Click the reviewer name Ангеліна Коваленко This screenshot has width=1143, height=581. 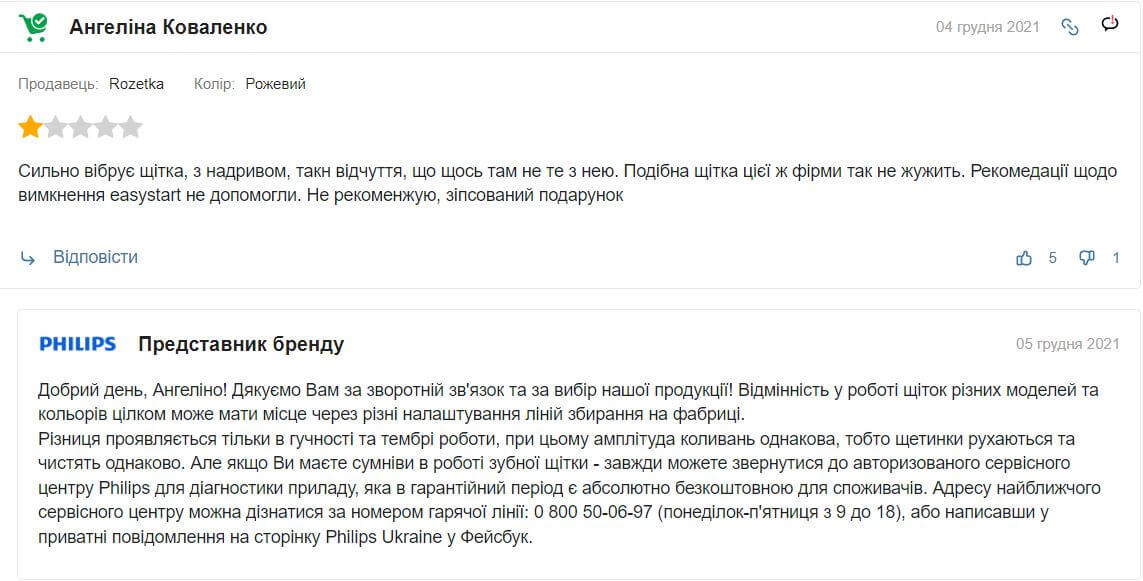click(x=167, y=26)
